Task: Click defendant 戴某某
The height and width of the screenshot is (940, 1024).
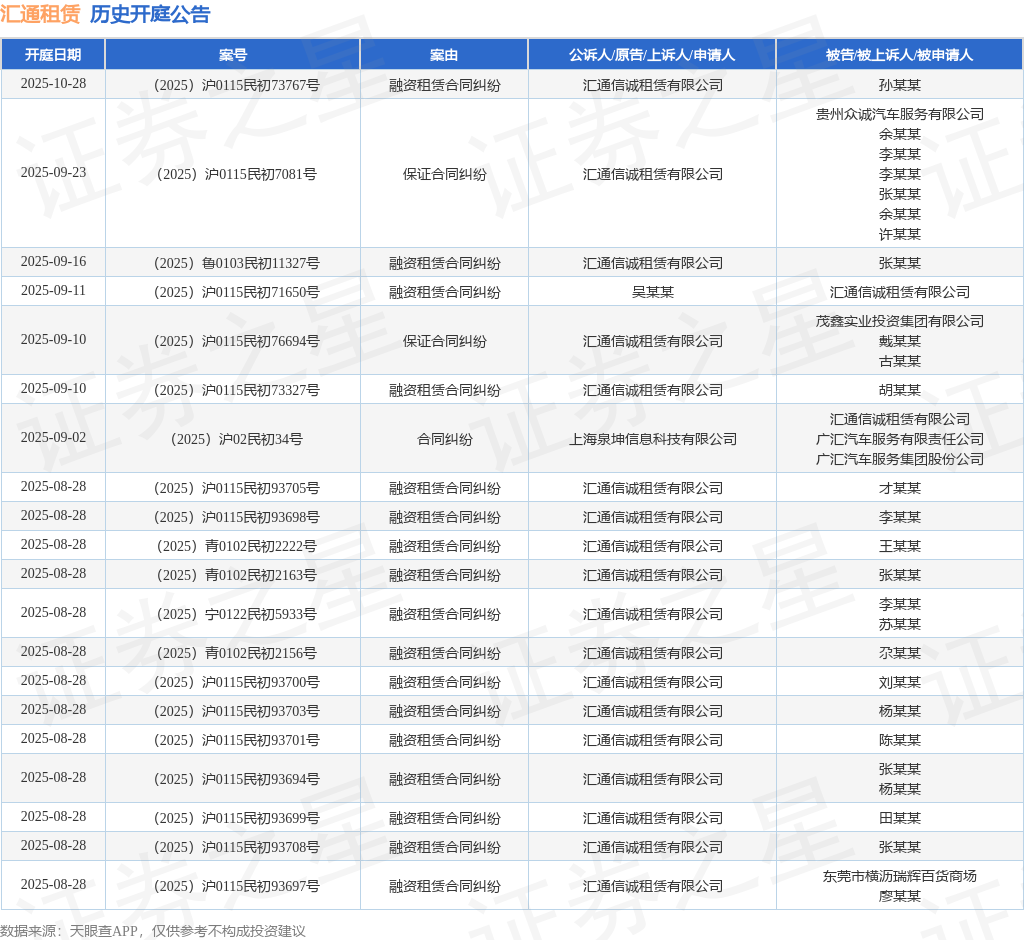Action: pyautogui.click(x=899, y=341)
